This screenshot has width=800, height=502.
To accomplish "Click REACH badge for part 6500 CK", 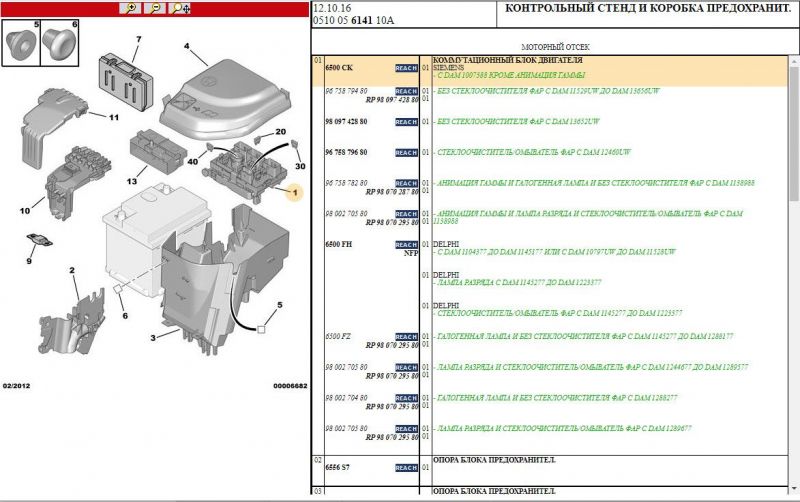I will pos(406,68).
